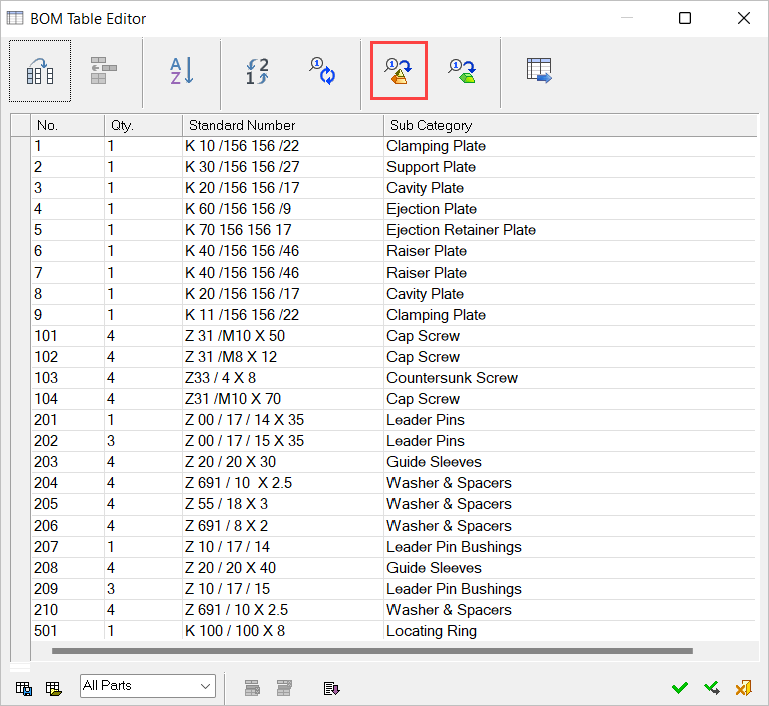Click first table icon at bottom left
This screenshot has height=706, width=769.
(24, 687)
